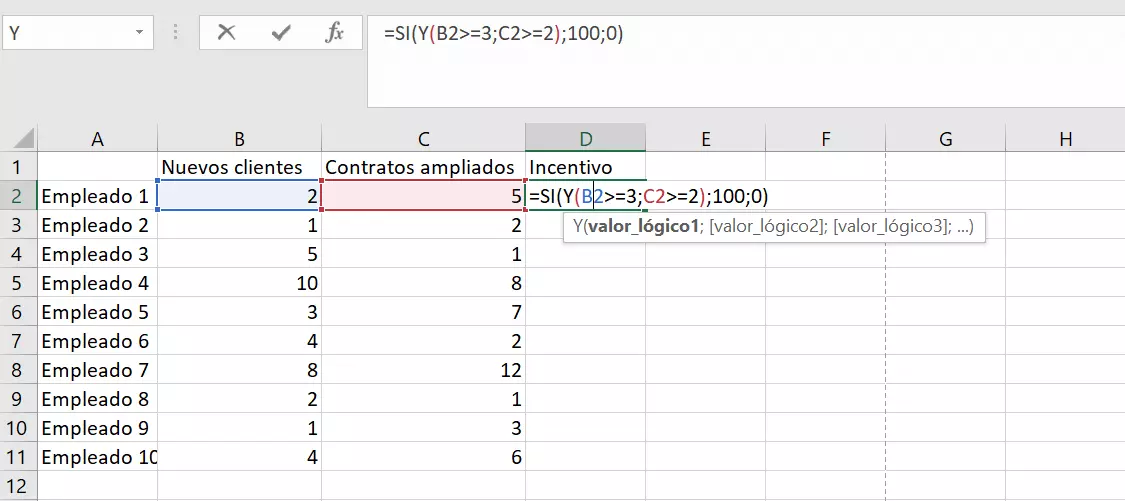Expand the Name Box dropdown arrow
The image size is (1125, 501).
click(x=138, y=34)
